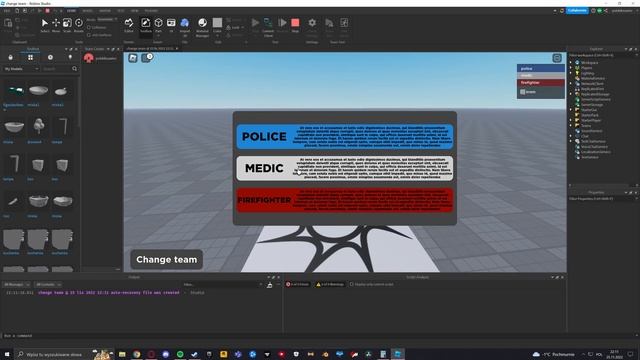The width and height of the screenshot is (640, 360).
Task: Open Spotify from the taskbar
Action: pos(180,354)
